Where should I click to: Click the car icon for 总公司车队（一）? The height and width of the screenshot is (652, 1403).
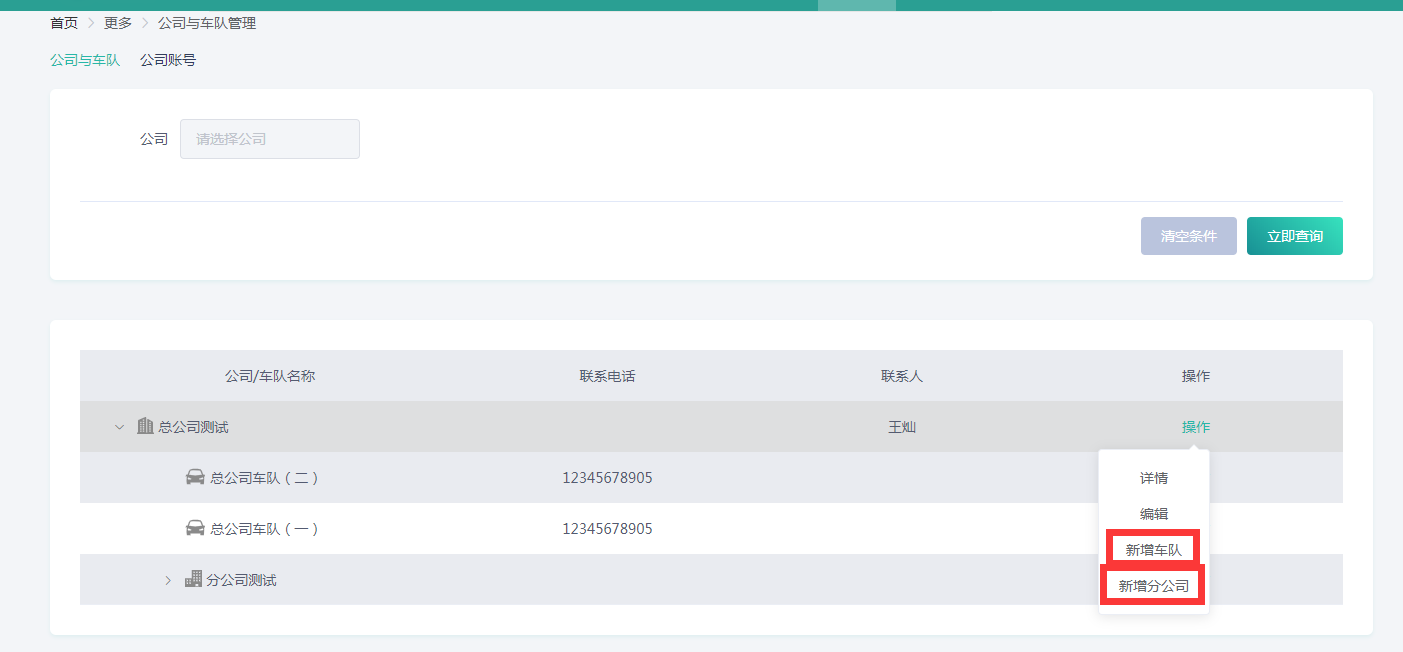click(195, 528)
